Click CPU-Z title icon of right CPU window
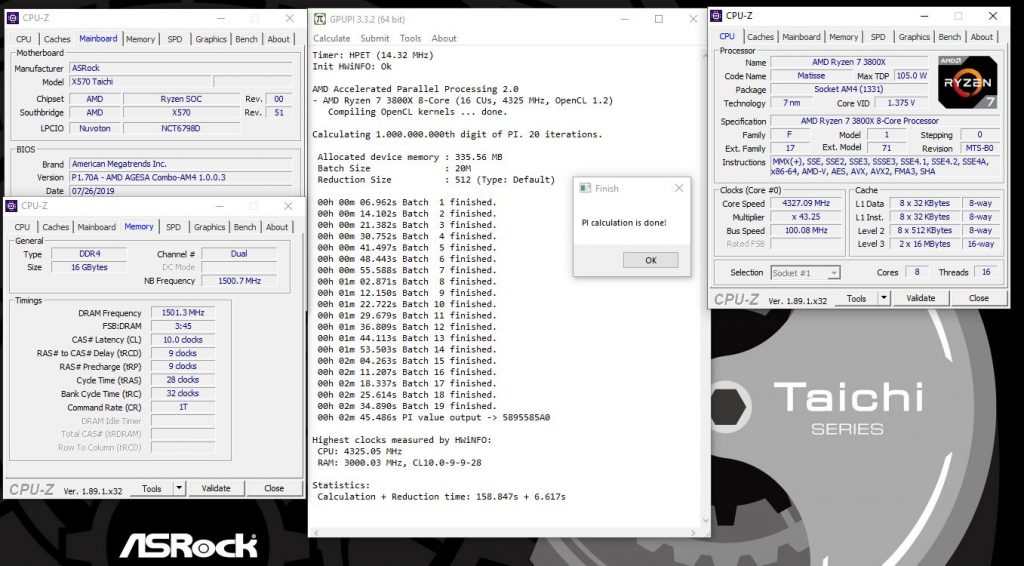 click(x=716, y=16)
